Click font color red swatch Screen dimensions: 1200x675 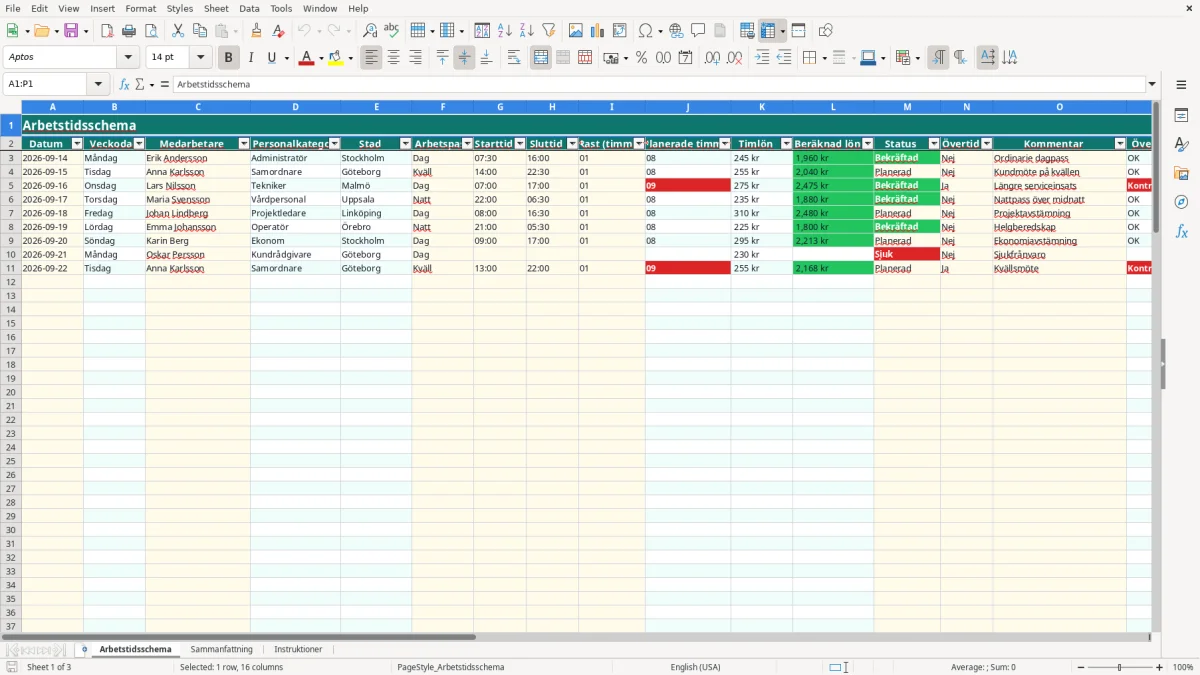click(306, 58)
